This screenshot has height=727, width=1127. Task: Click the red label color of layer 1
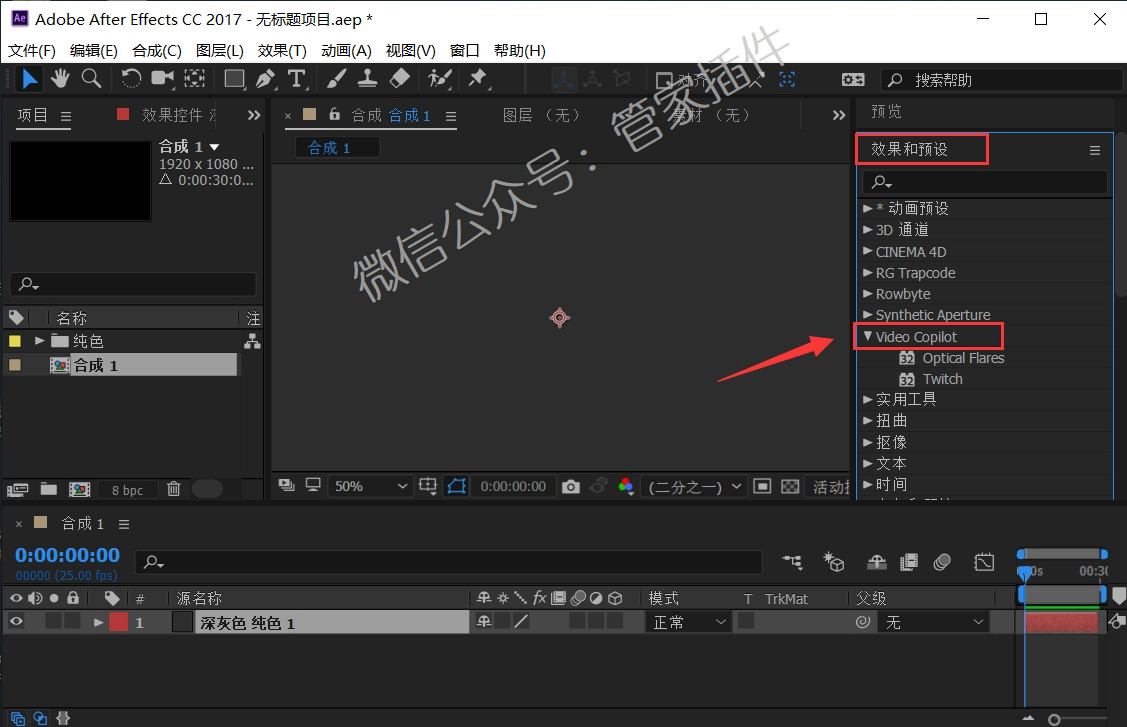(x=119, y=622)
